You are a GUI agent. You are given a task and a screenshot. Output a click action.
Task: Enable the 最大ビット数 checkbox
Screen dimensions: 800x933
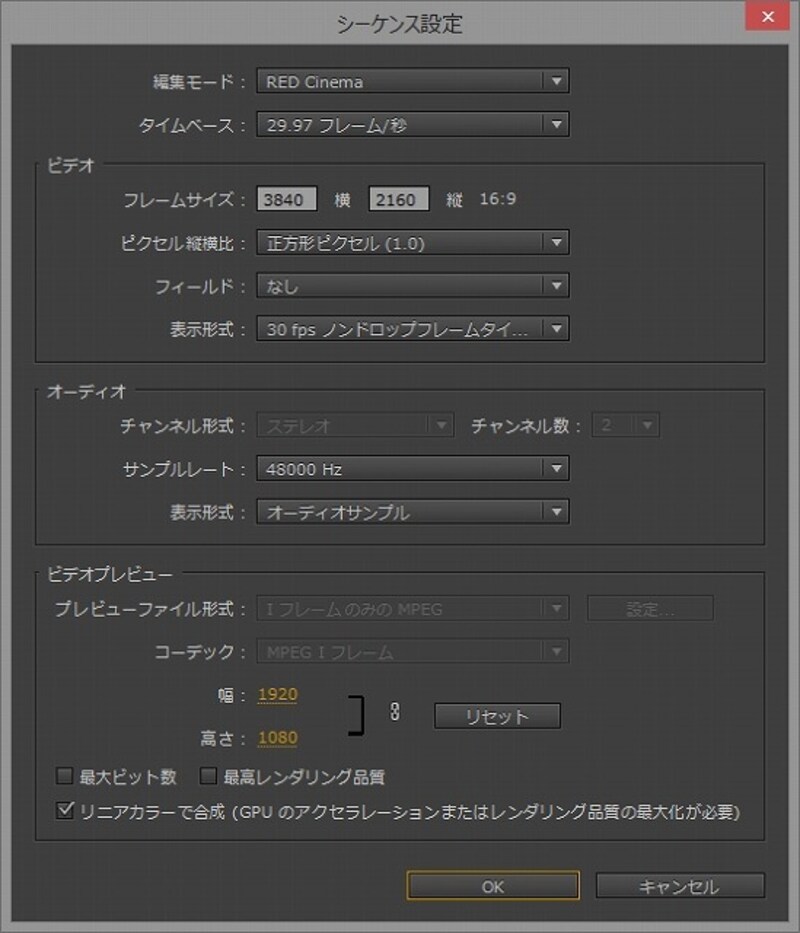(x=65, y=776)
